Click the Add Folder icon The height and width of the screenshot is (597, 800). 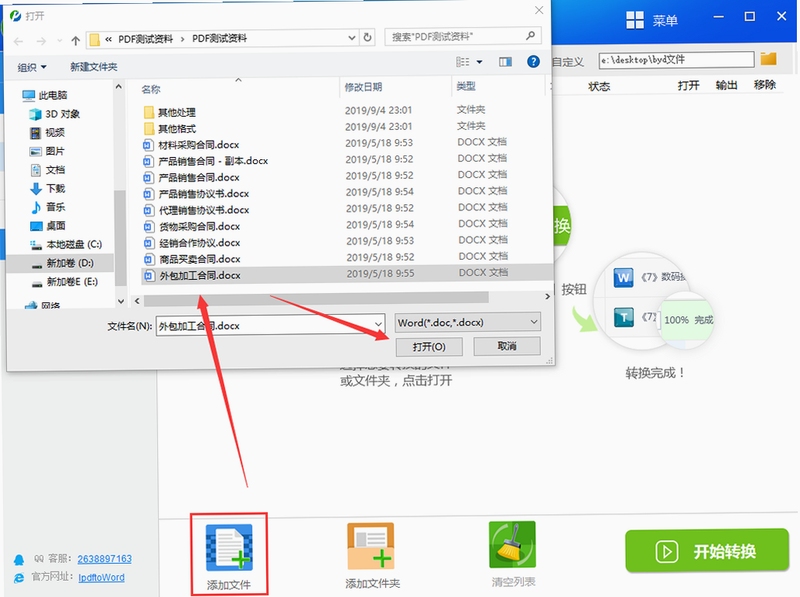(x=371, y=546)
